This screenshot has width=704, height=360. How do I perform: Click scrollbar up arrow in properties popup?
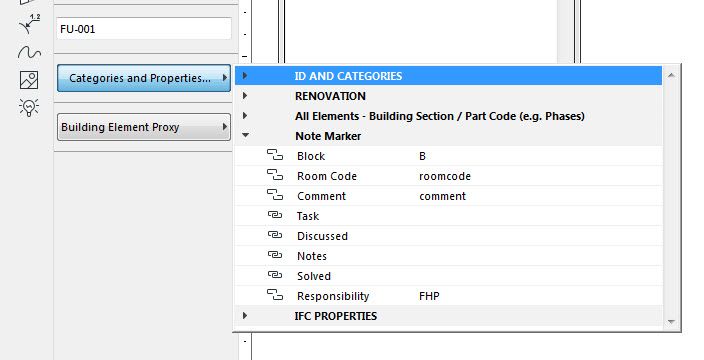[671, 75]
